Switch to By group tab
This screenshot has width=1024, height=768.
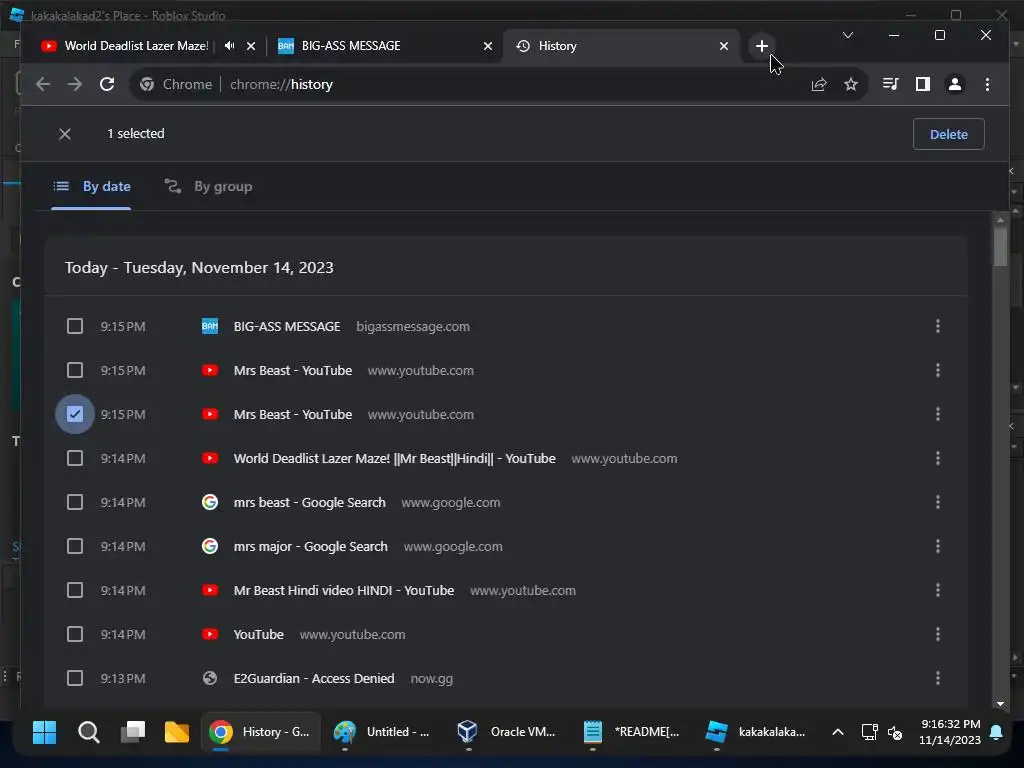[208, 187]
